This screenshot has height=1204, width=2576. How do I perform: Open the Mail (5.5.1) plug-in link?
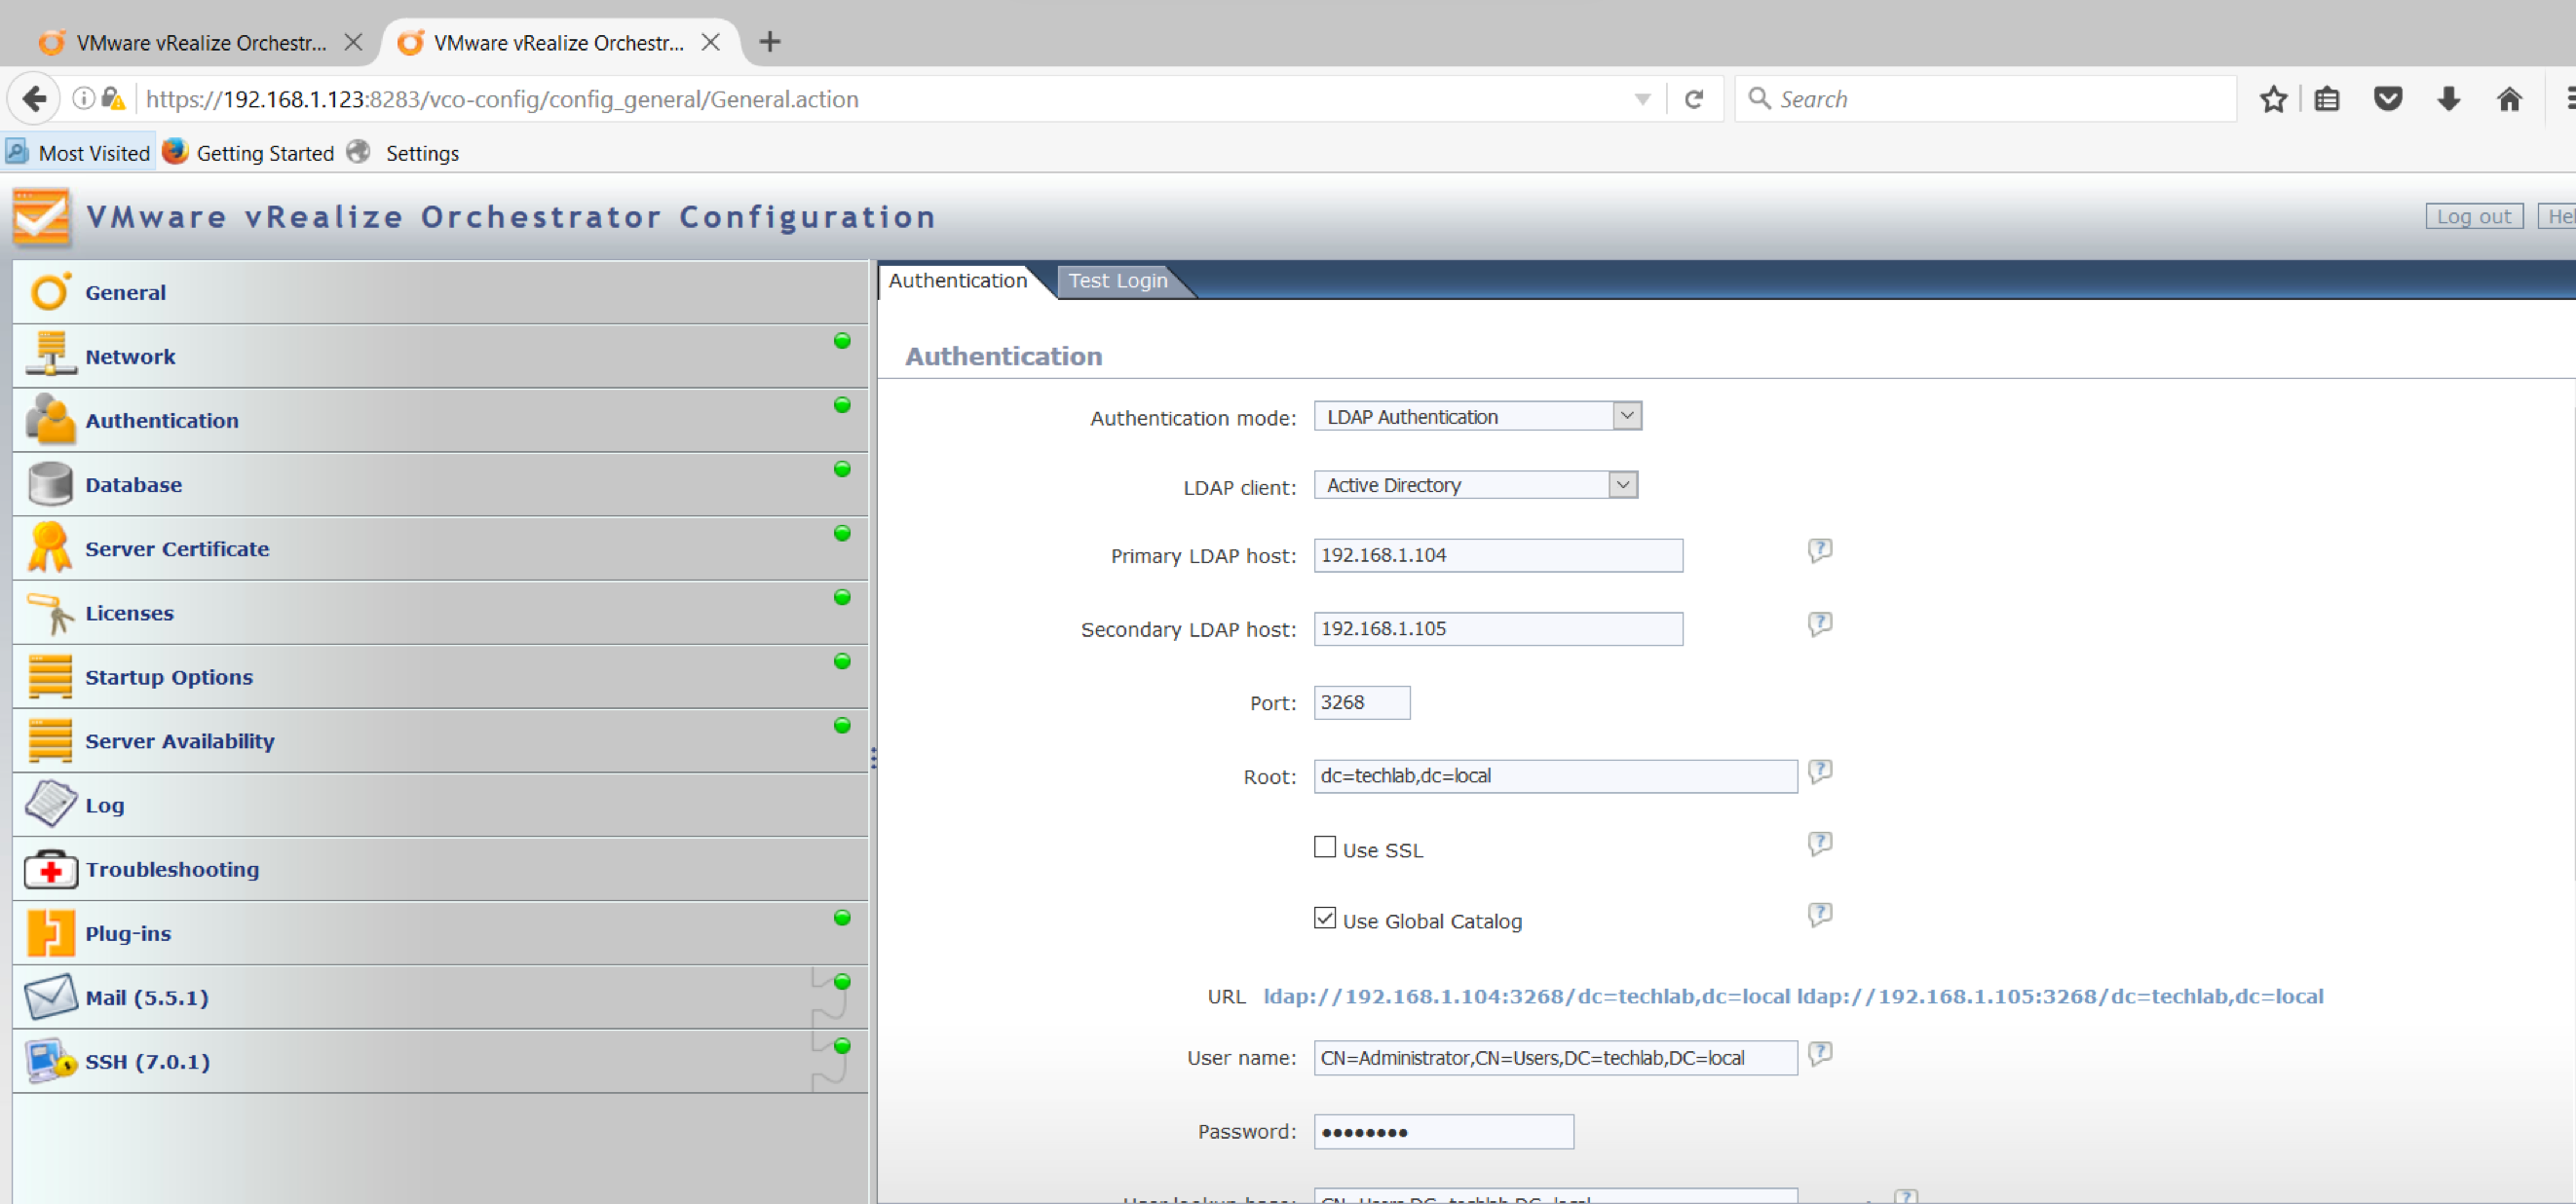(147, 997)
